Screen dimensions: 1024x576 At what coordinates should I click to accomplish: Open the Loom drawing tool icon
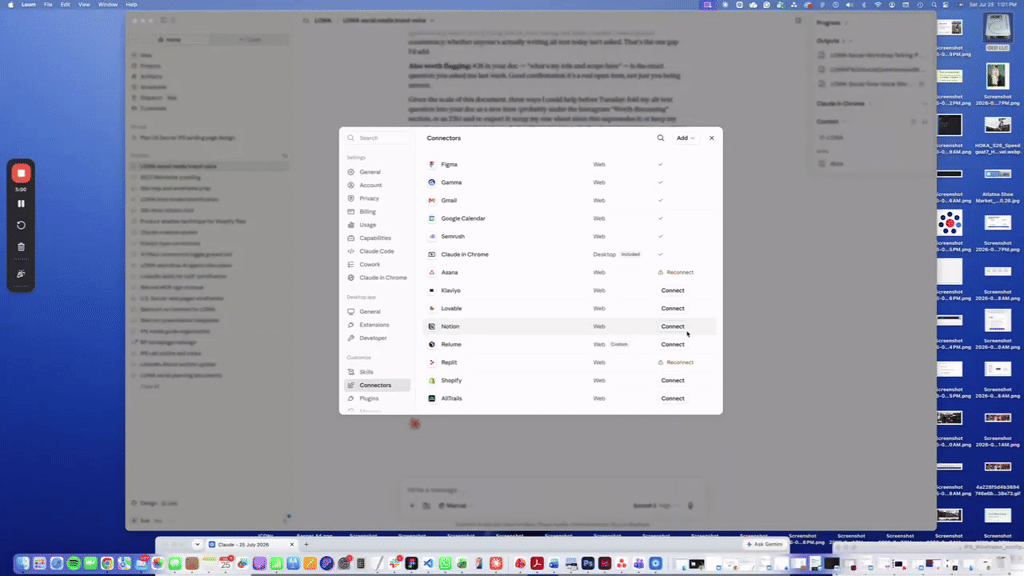pos(21,274)
